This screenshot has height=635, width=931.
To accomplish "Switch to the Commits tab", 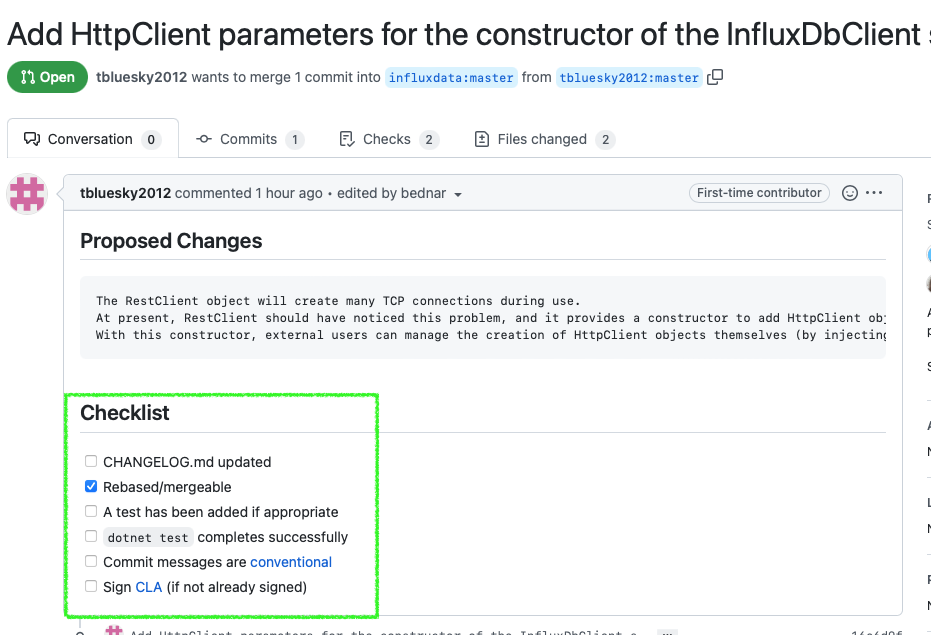I will coord(250,139).
